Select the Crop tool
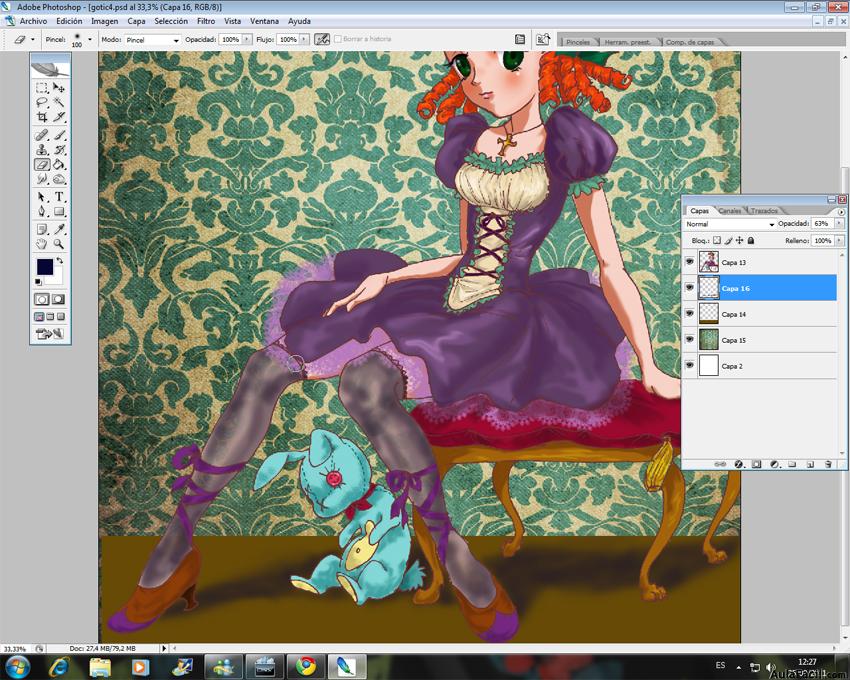The height and width of the screenshot is (680, 850). pyautogui.click(x=42, y=117)
